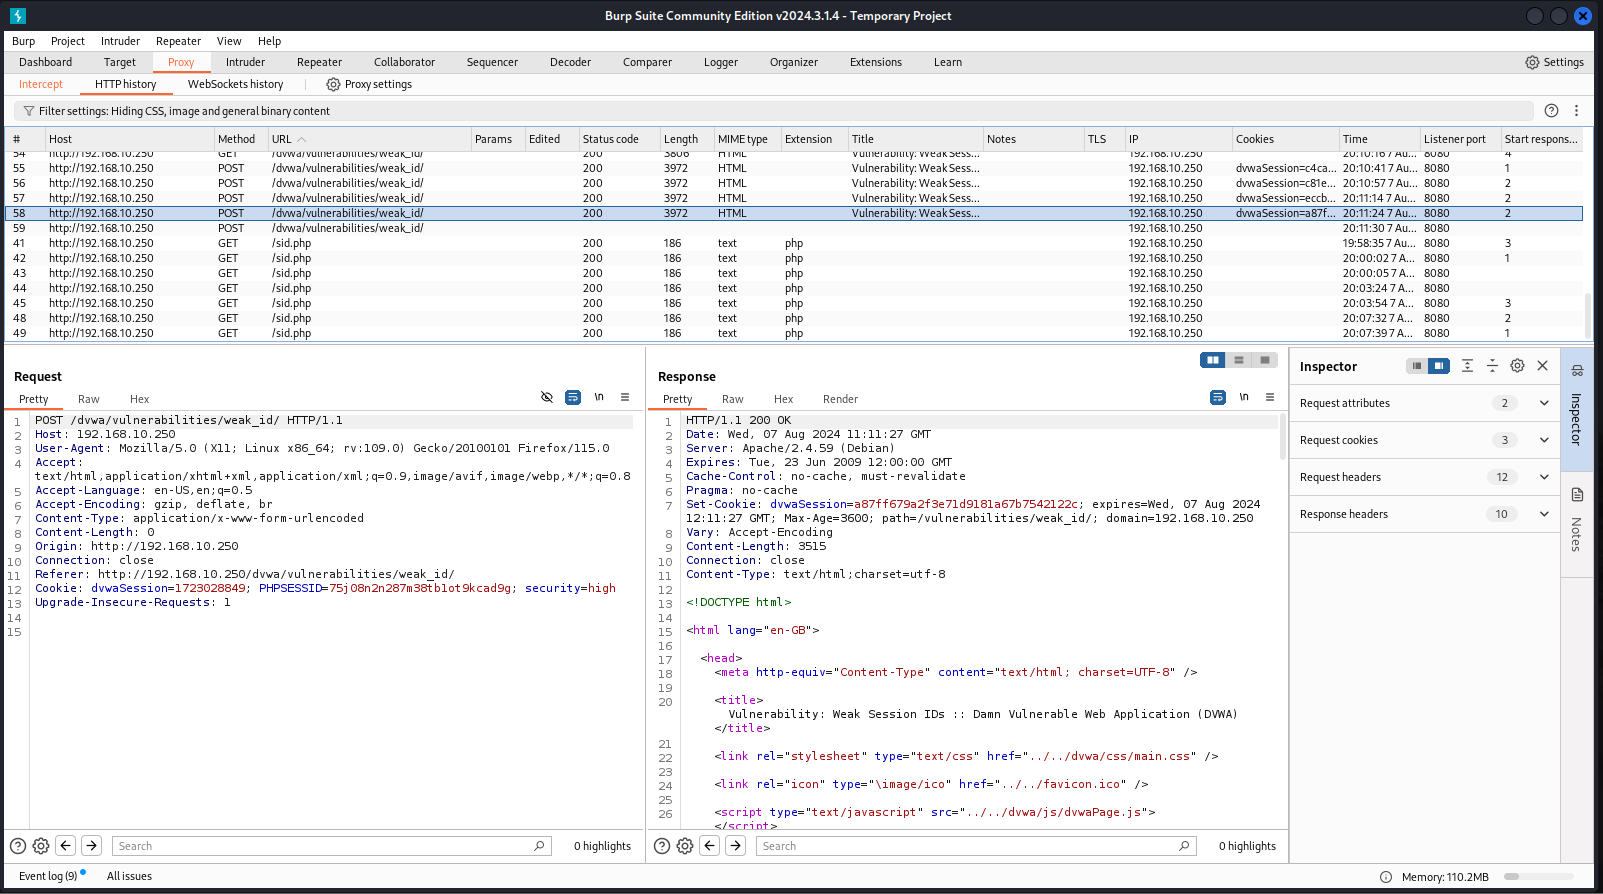
Task: Open All issues in the status bar
Action: pyautogui.click(x=129, y=876)
